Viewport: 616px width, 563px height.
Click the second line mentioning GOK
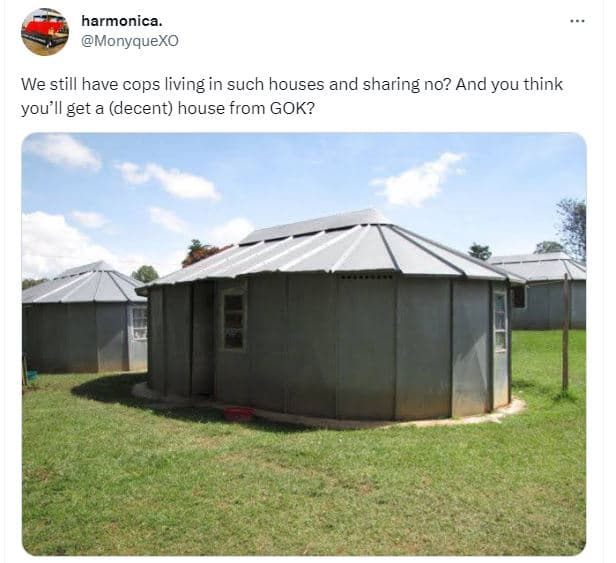(168, 108)
